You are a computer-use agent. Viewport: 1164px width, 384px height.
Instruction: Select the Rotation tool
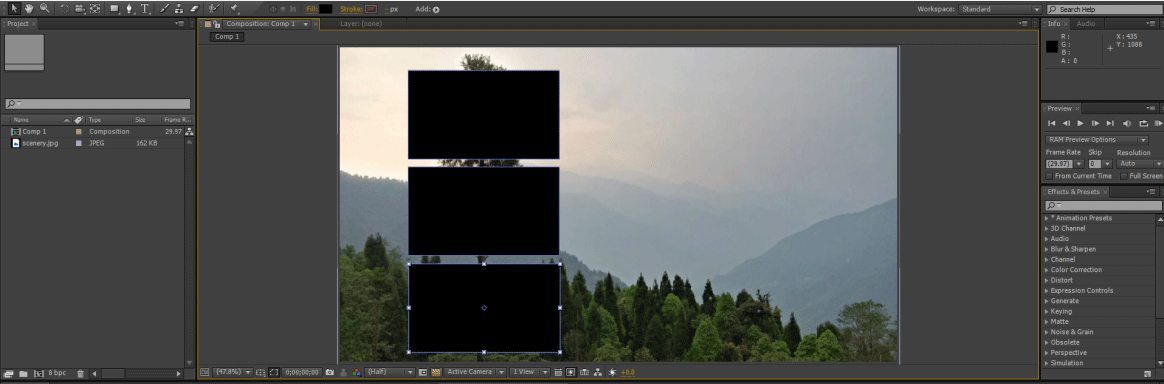65,9
